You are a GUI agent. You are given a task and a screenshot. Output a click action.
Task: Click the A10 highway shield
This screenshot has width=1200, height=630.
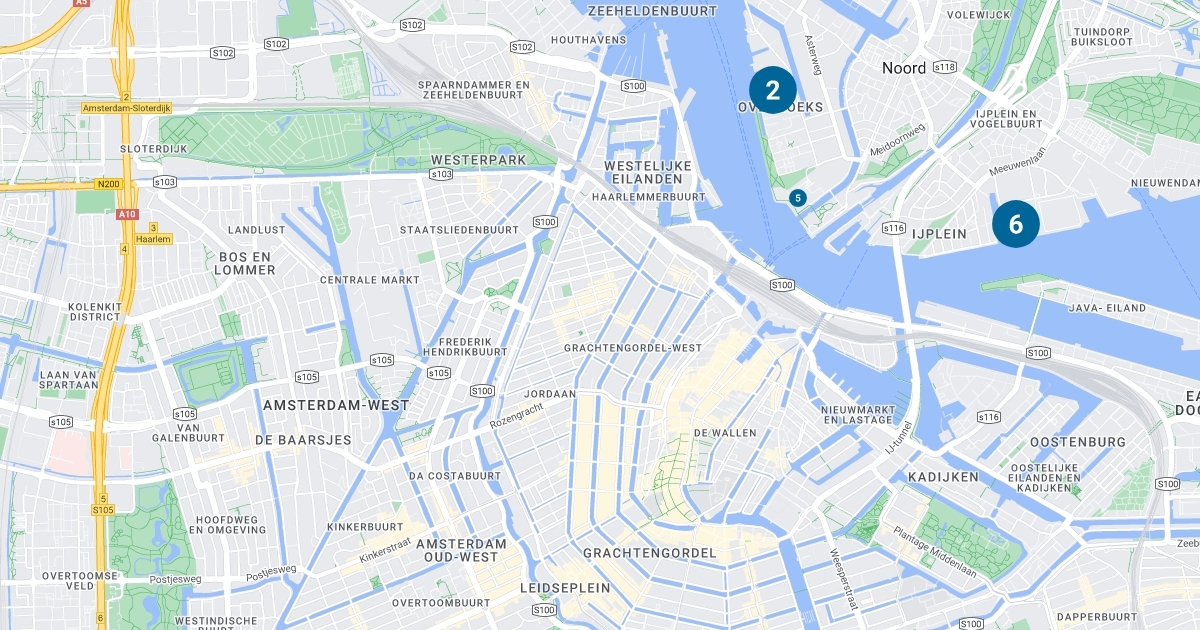[x=126, y=214]
